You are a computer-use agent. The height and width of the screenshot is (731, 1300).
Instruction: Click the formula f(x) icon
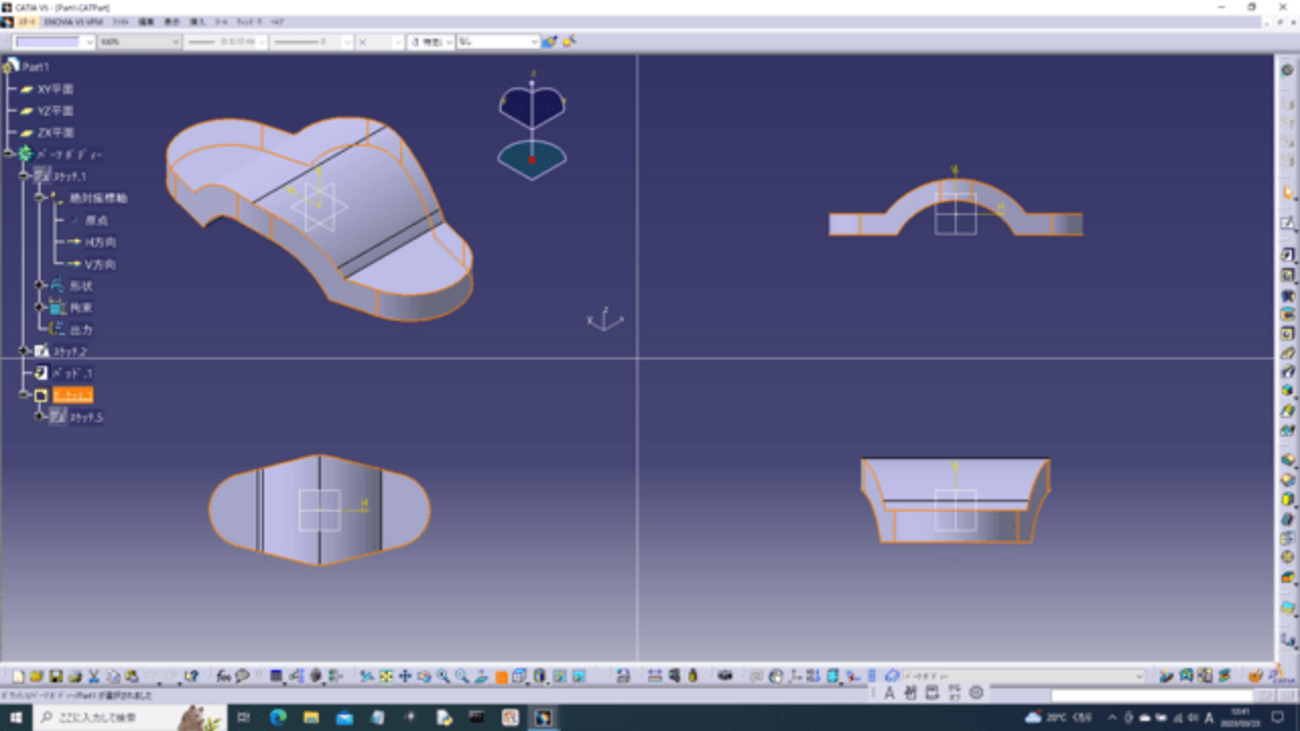[x=223, y=677]
